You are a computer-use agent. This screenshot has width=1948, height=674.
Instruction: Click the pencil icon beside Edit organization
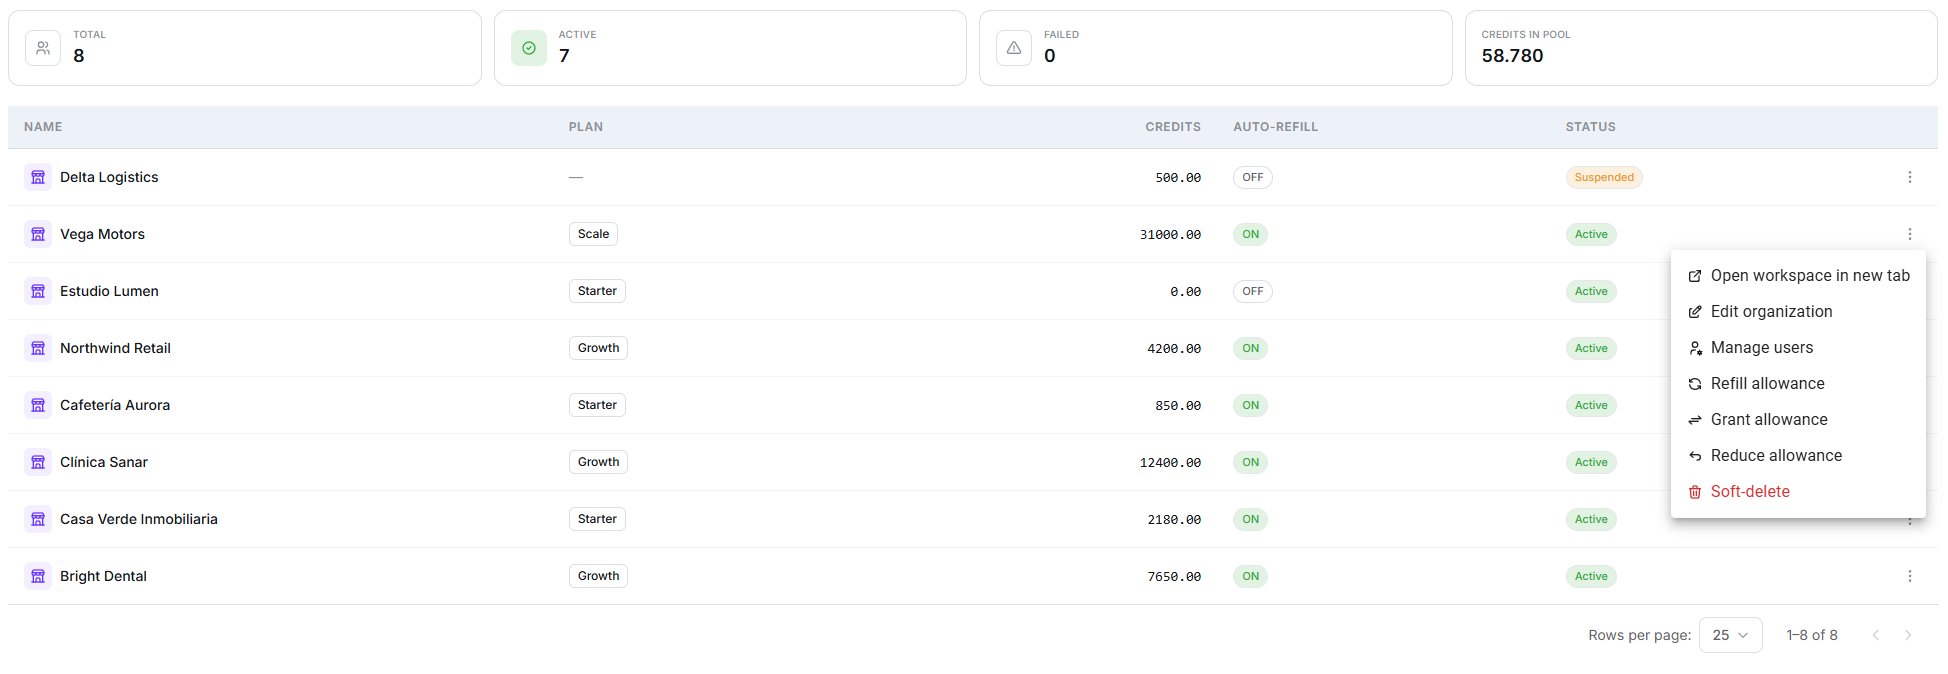pos(1694,312)
